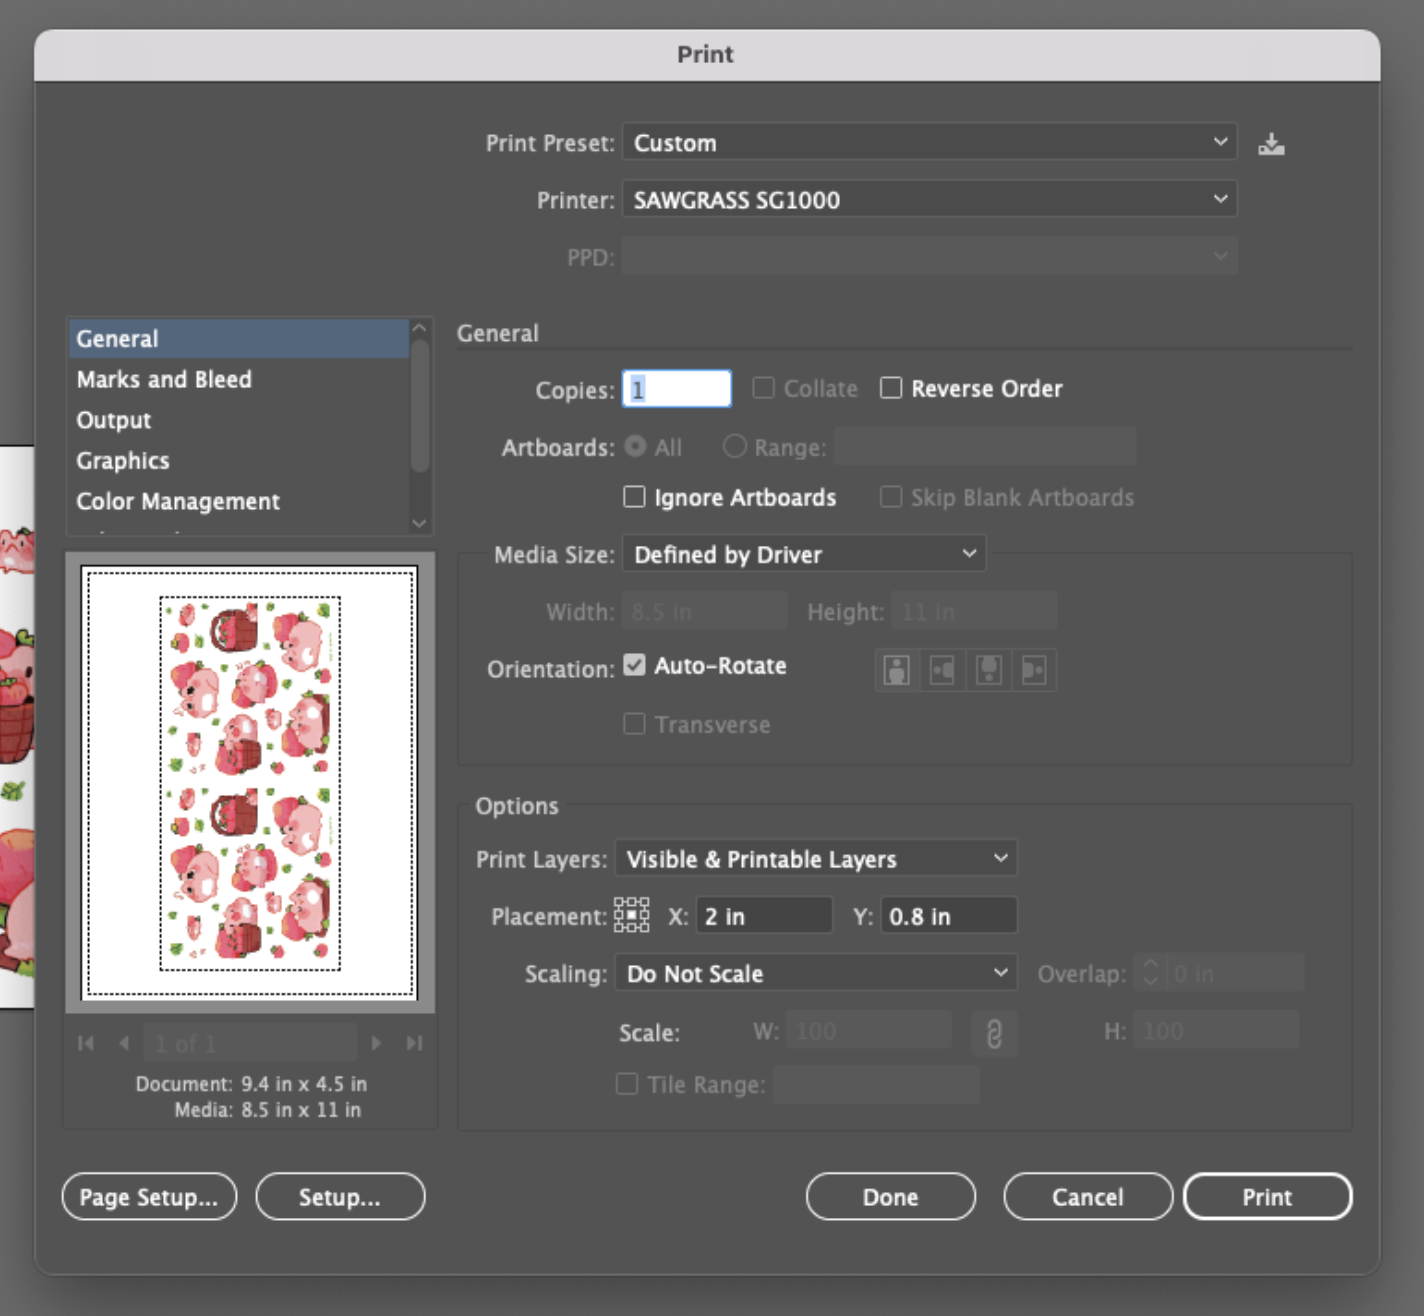Select landscape left orientation icon
The image size is (1424, 1316).
(942, 670)
